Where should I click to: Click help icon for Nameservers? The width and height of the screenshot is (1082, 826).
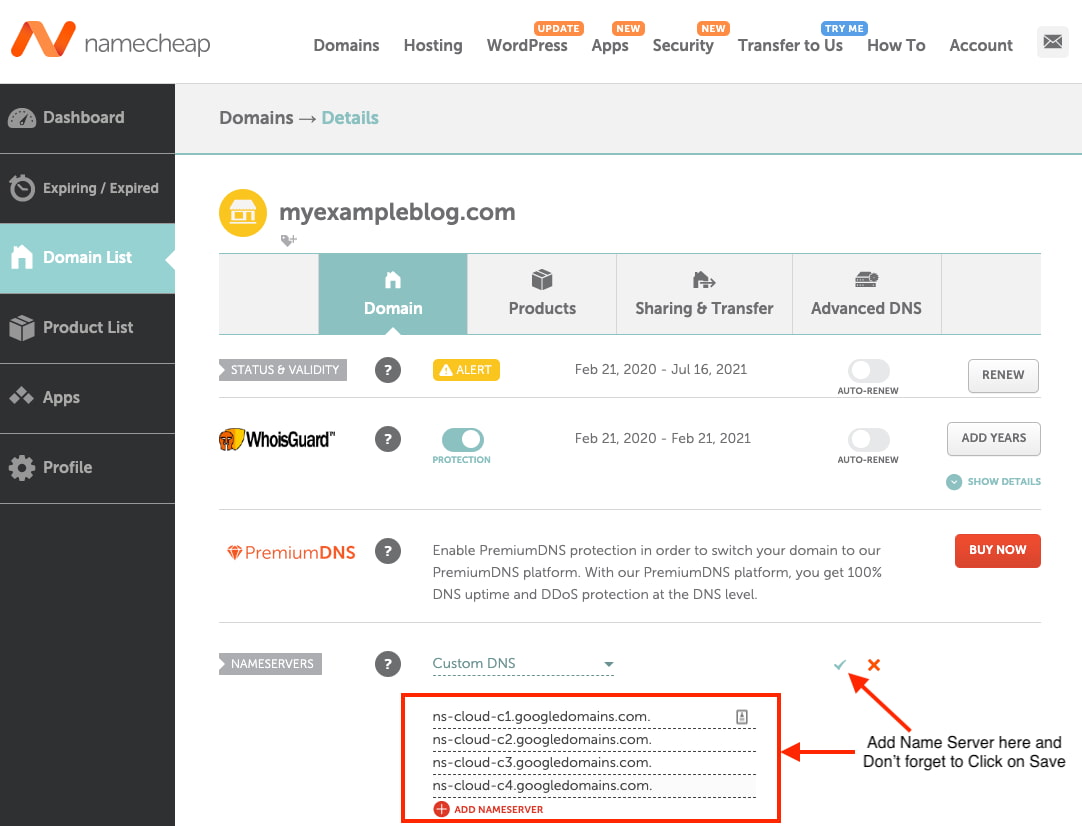pos(388,664)
